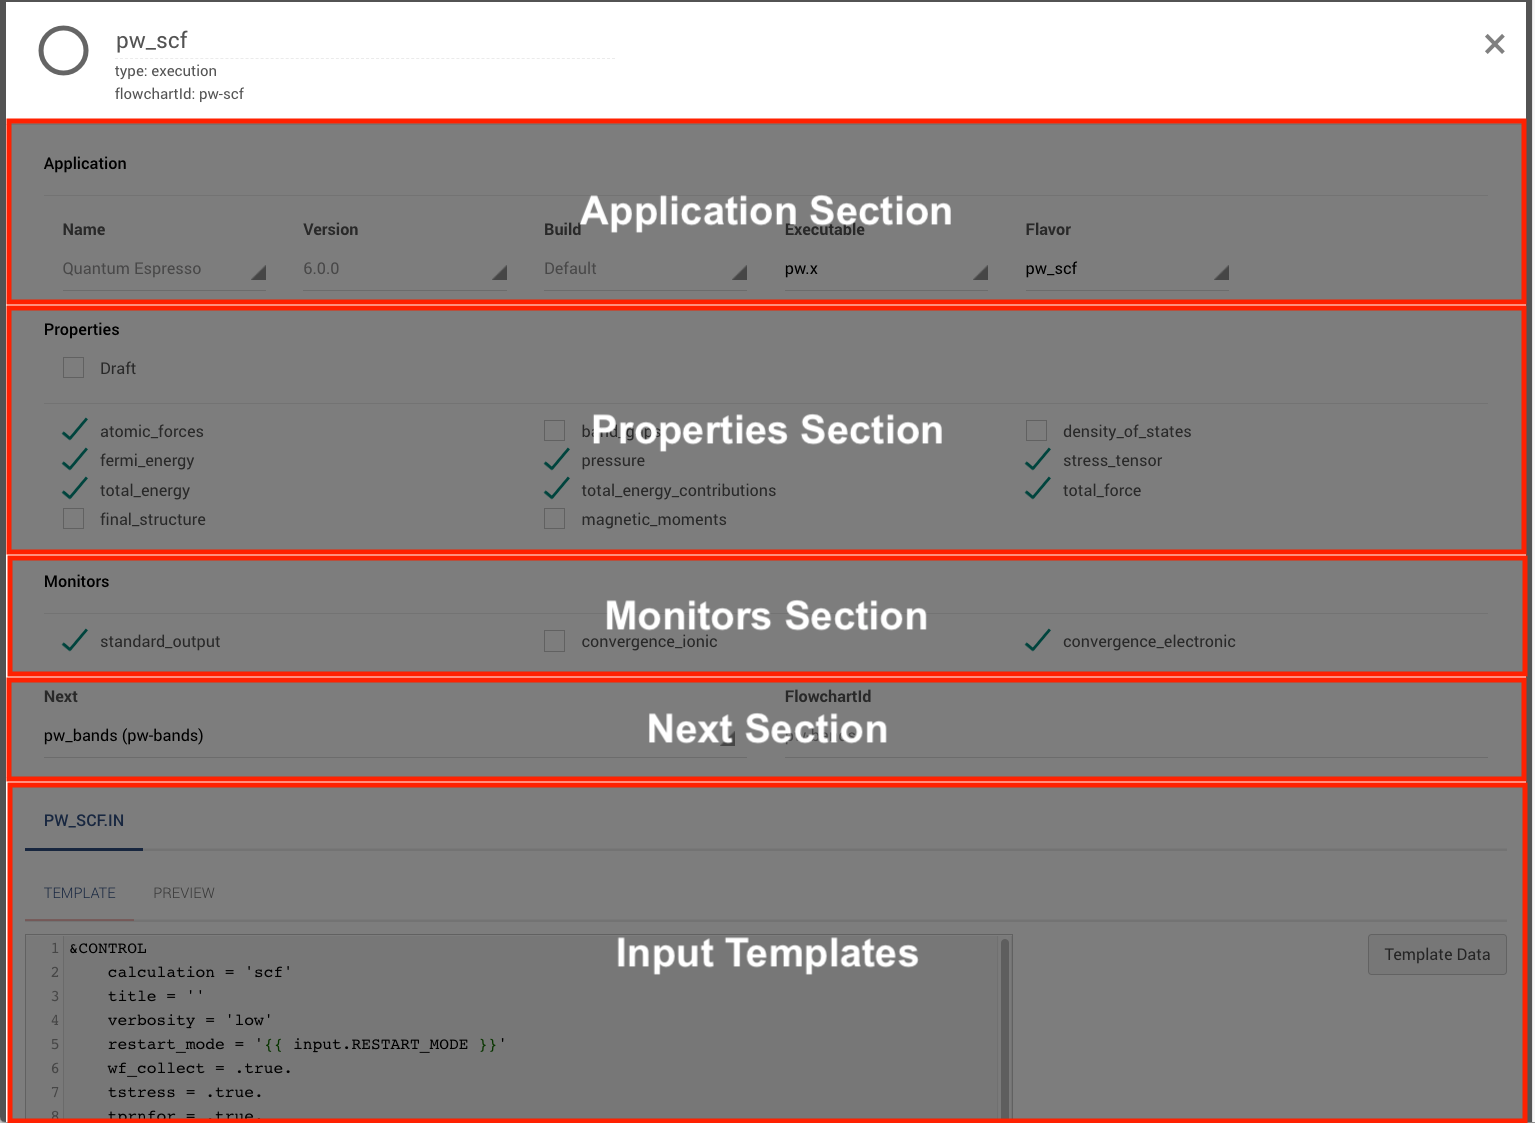The height and width of the screenshot is (1123, 1535).
Task: Switch to the PREVIEW tab
Action: tap(183, 892)
